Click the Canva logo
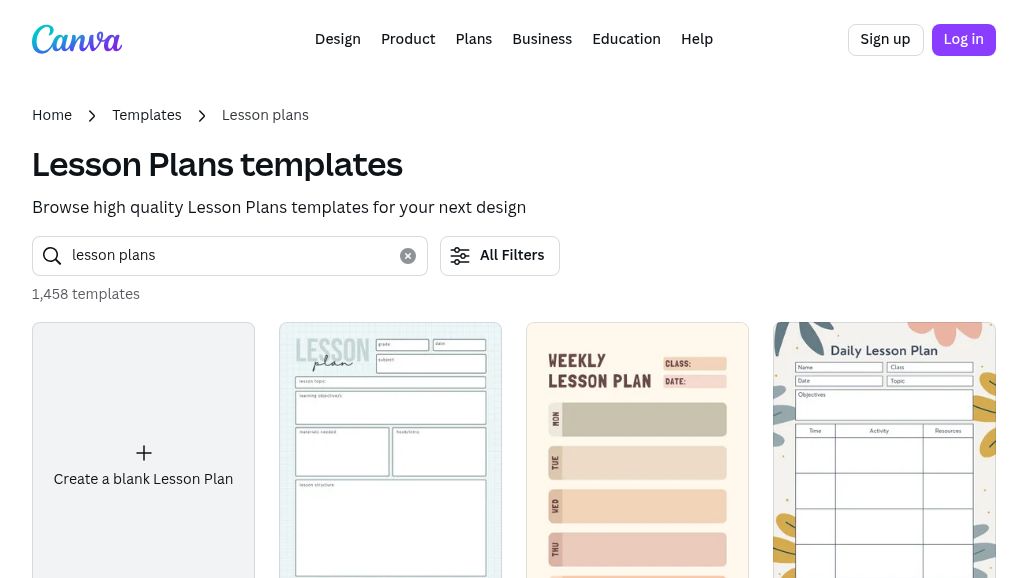 (77, 39)
